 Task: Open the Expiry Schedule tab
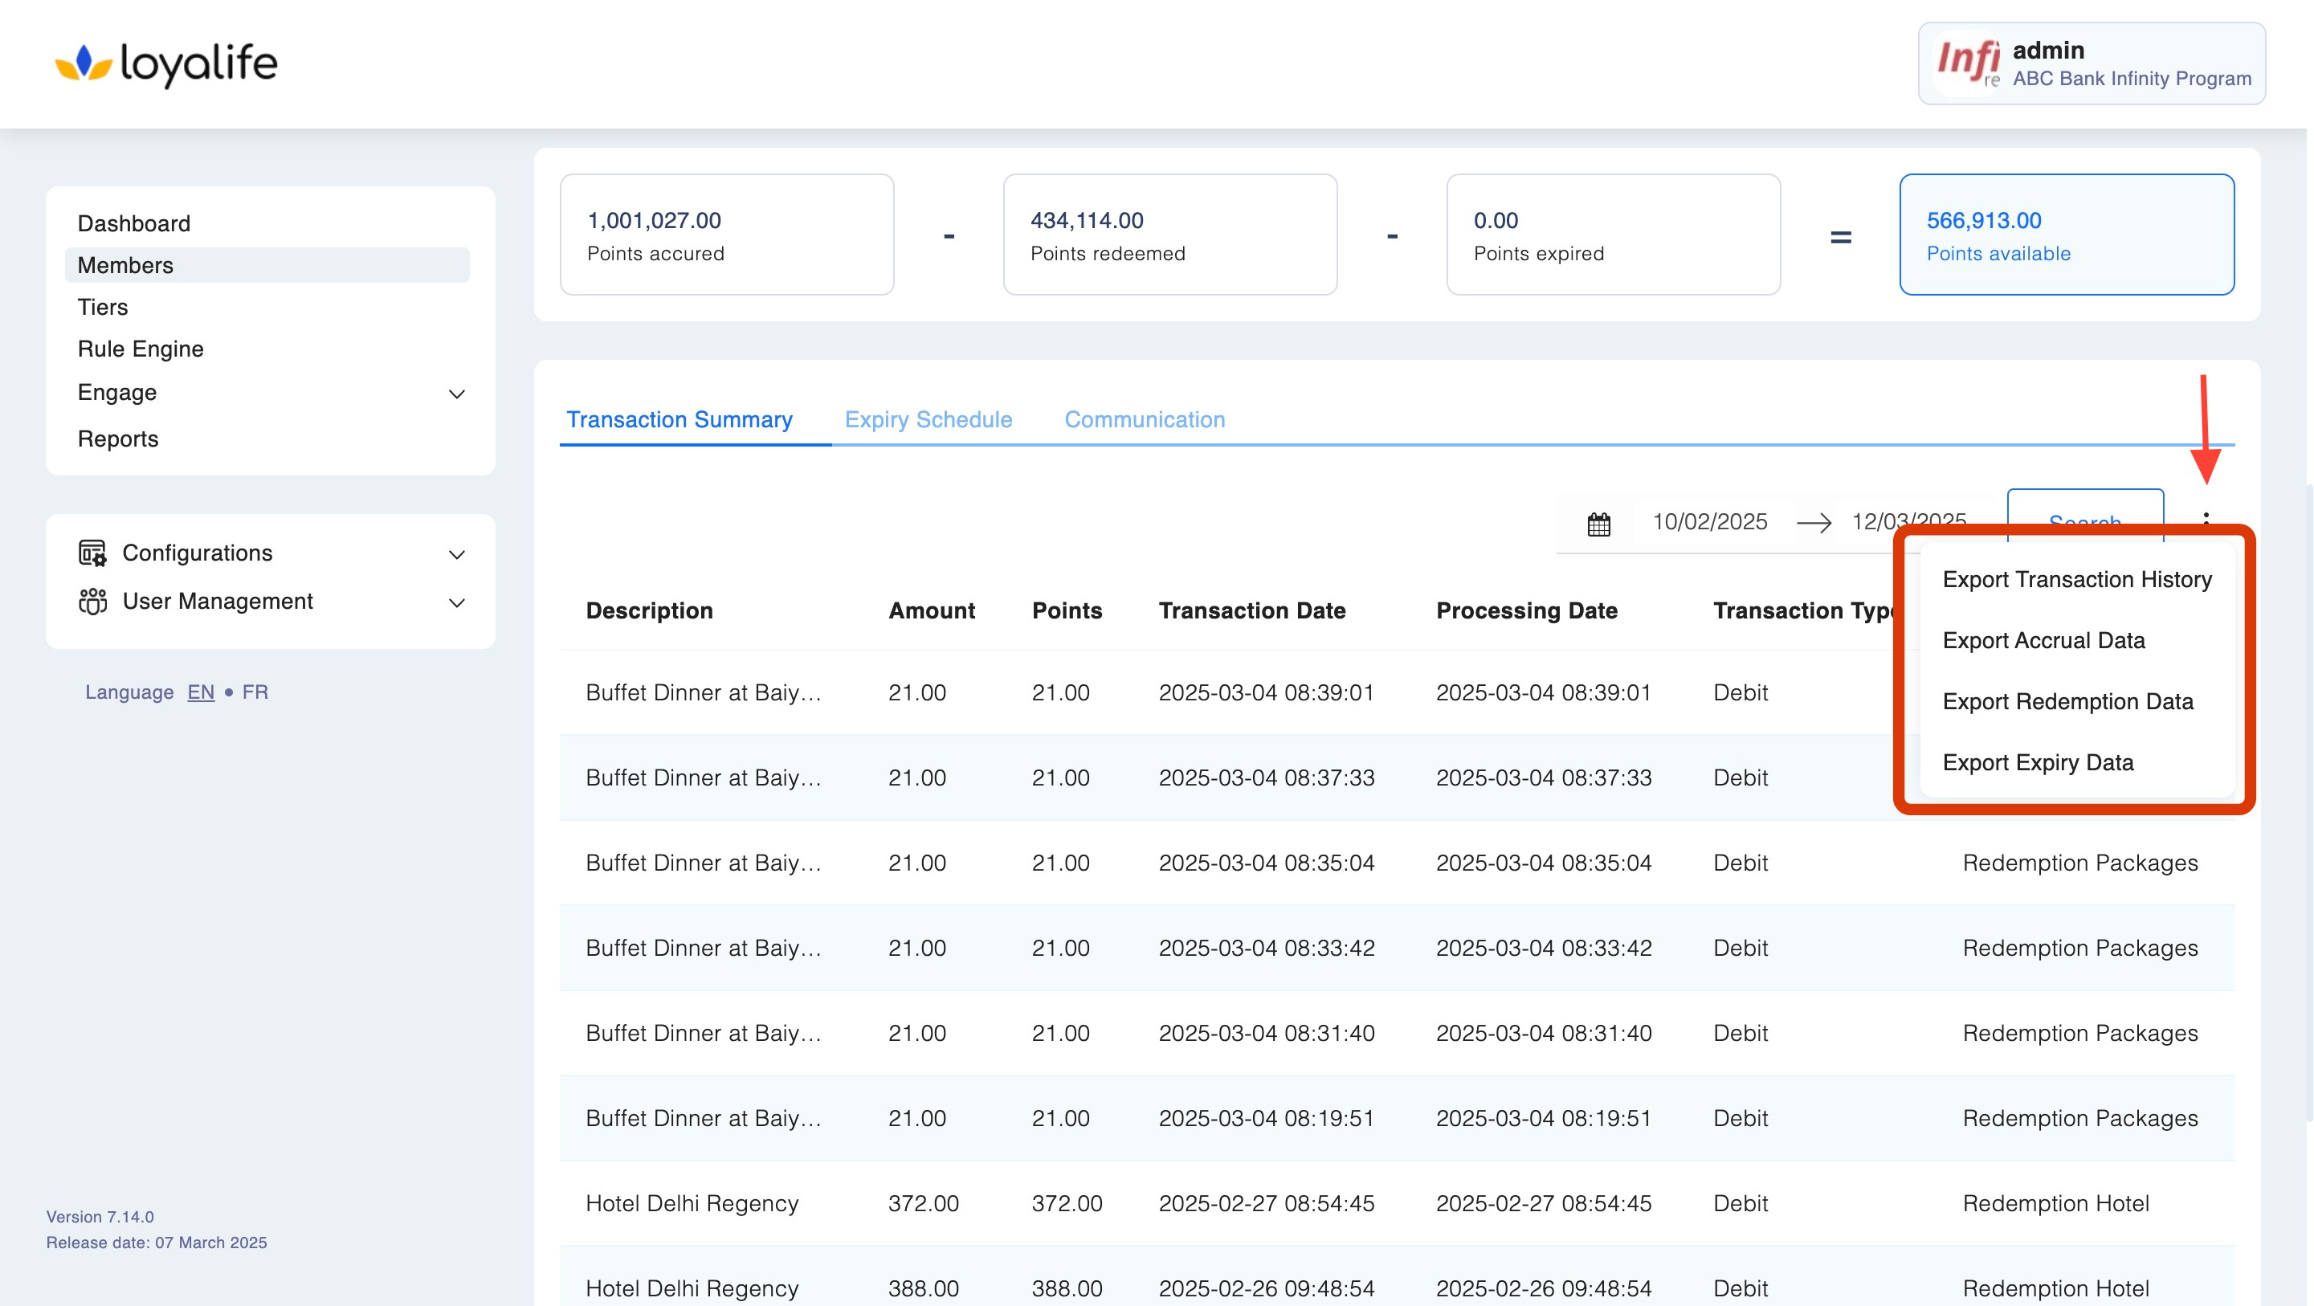coord(928,419)
